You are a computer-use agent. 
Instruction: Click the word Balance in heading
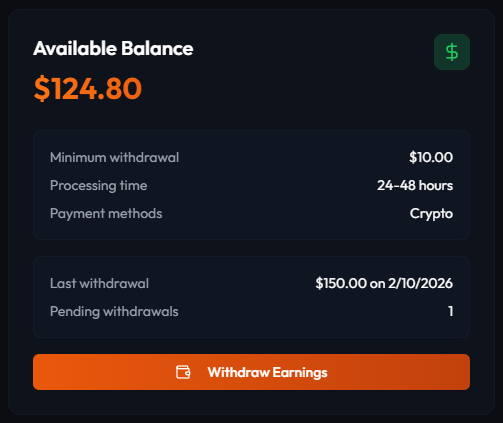(x=157, y=49)
